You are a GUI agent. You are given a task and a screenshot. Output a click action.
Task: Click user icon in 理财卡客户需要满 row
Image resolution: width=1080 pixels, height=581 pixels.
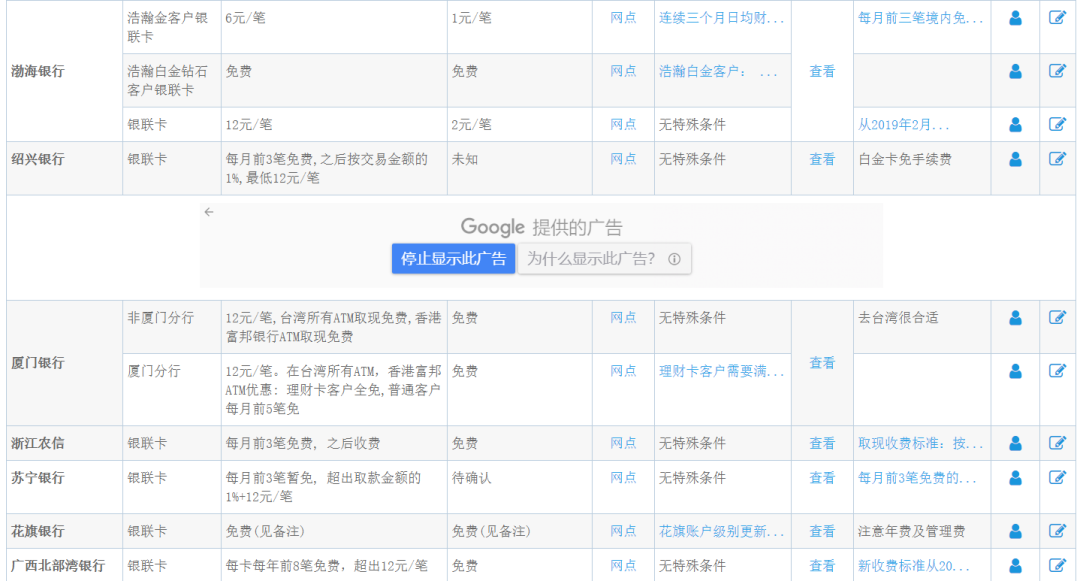point(1015,372)
